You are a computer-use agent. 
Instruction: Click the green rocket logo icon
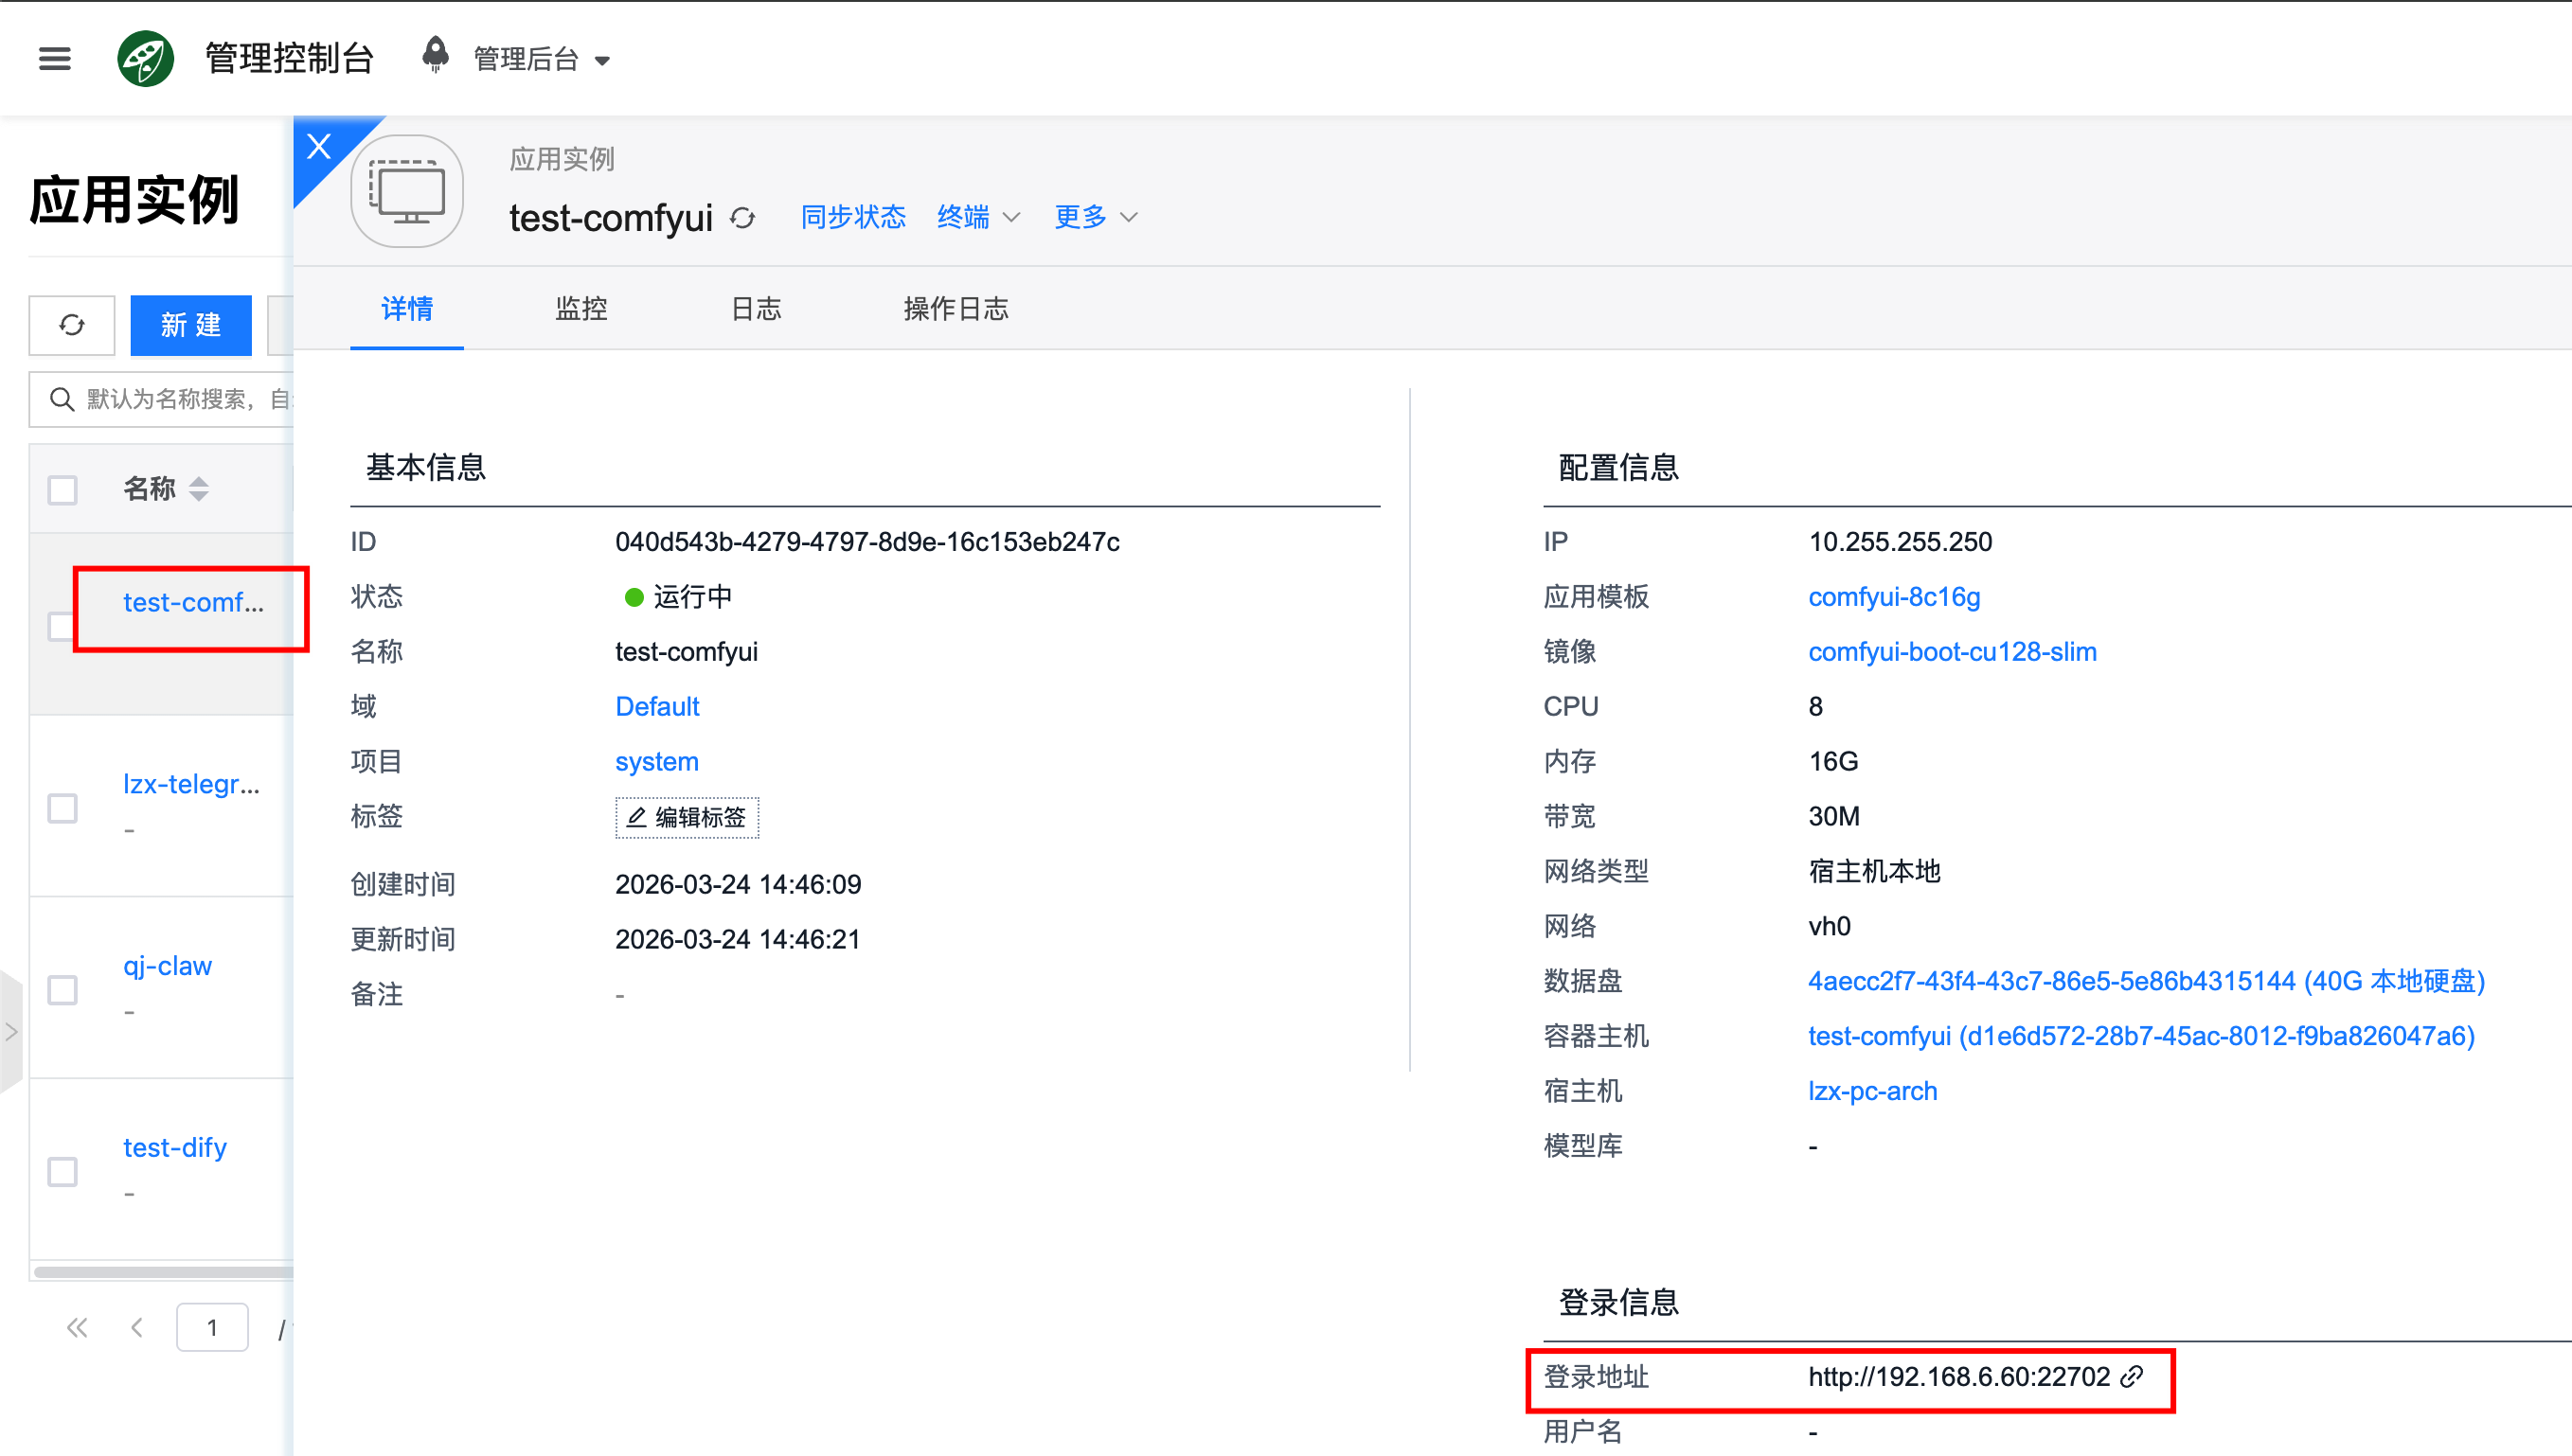point(146,59)
